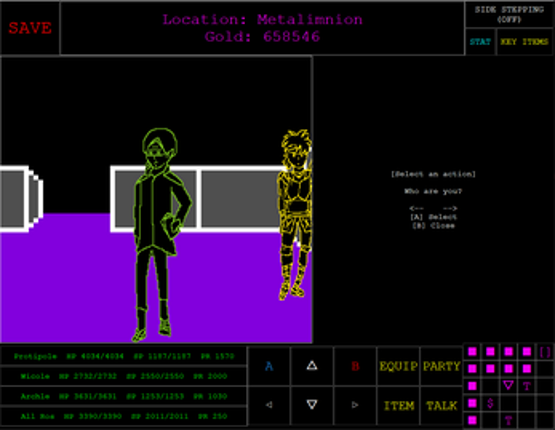Click the minimap 'T' marker below the '$'

pyautogui.click(x=508, y=420)
